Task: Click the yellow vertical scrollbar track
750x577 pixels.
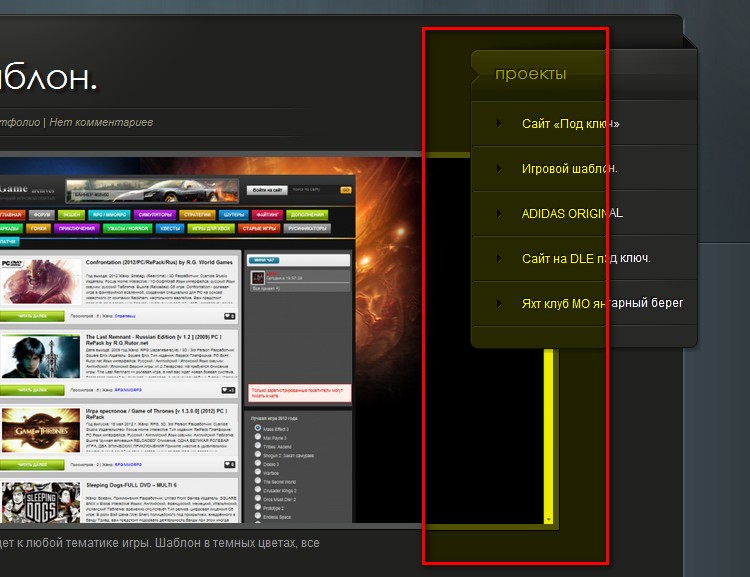Action: coord(548,440)
